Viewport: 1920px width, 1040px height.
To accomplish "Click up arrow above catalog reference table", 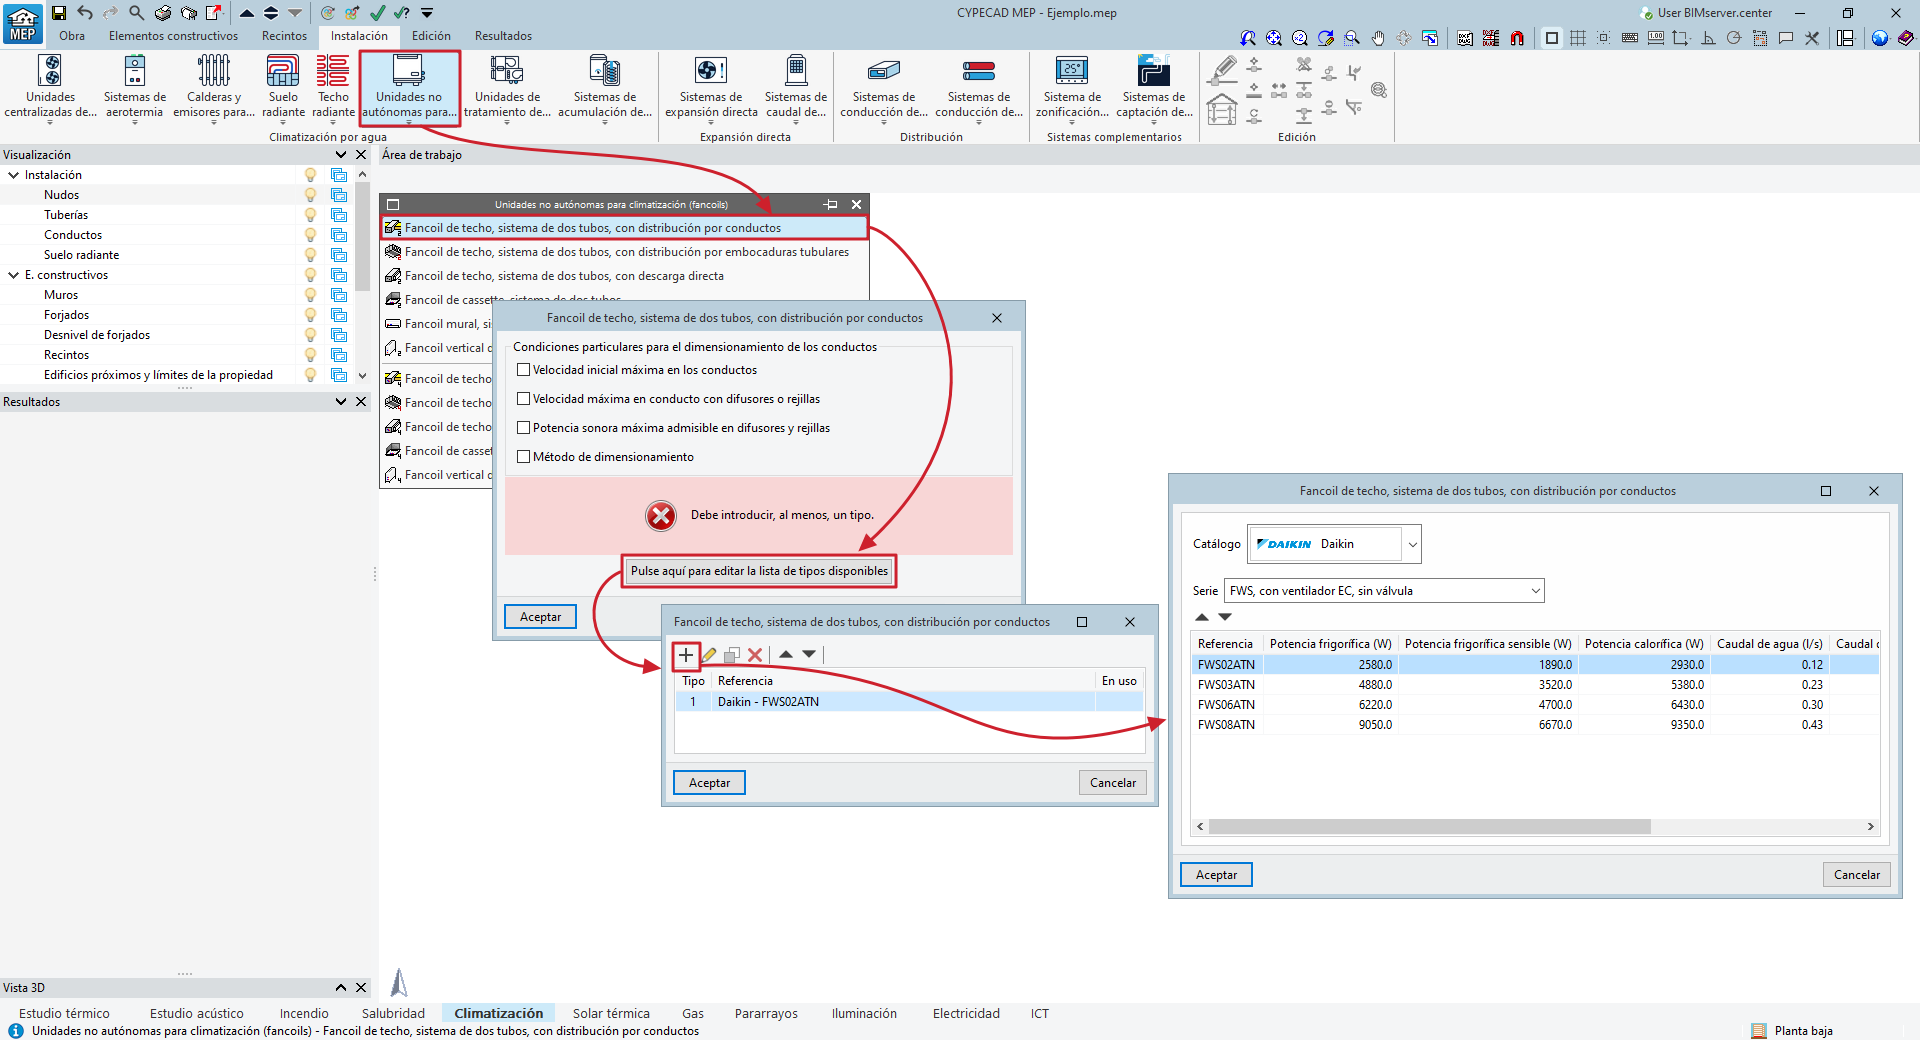I will tap(1202, 617).
